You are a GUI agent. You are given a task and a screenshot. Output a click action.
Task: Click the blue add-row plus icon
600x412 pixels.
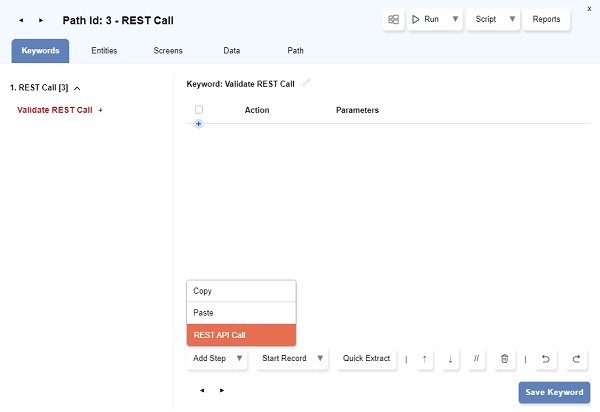(199, 123)
